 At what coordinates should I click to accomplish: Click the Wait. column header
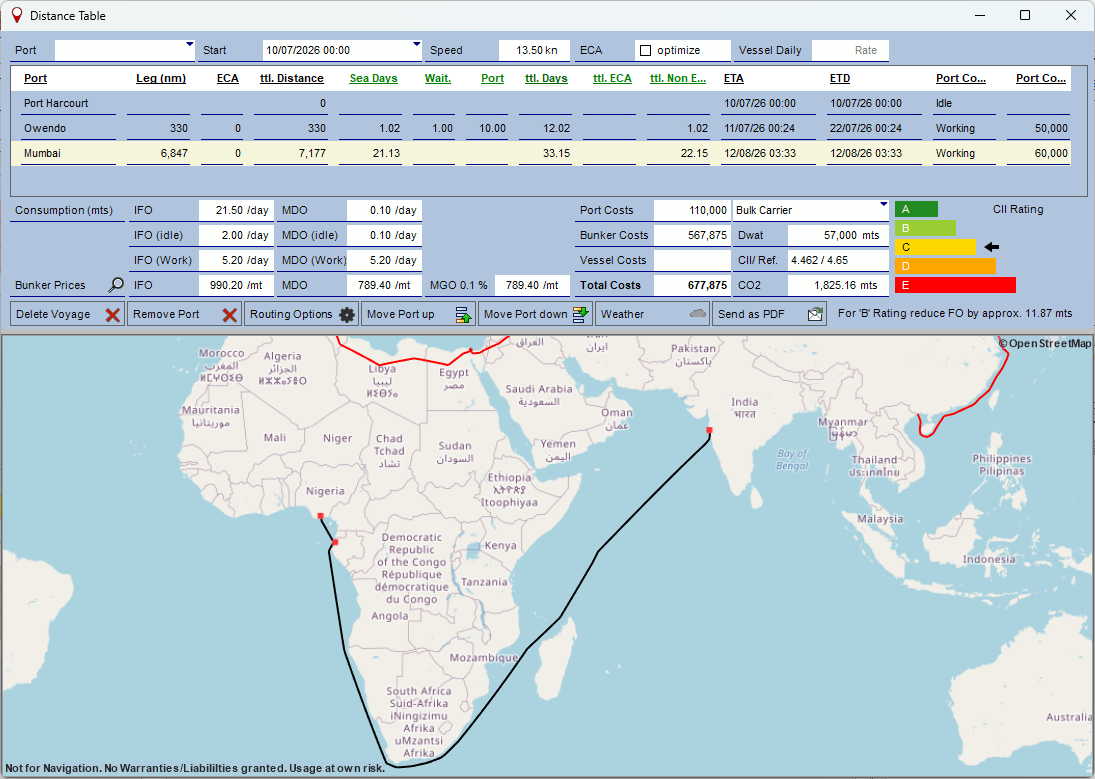pos(438,78)
